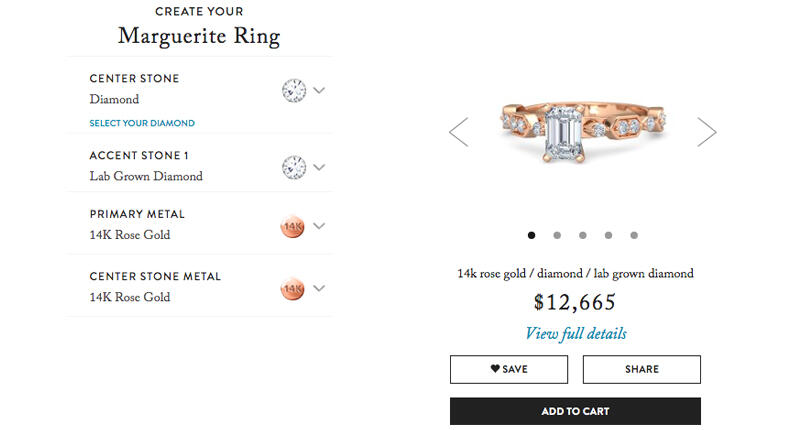
Task: Click the Accent Stone 1 diamond icon
Action: click(292, 167)
